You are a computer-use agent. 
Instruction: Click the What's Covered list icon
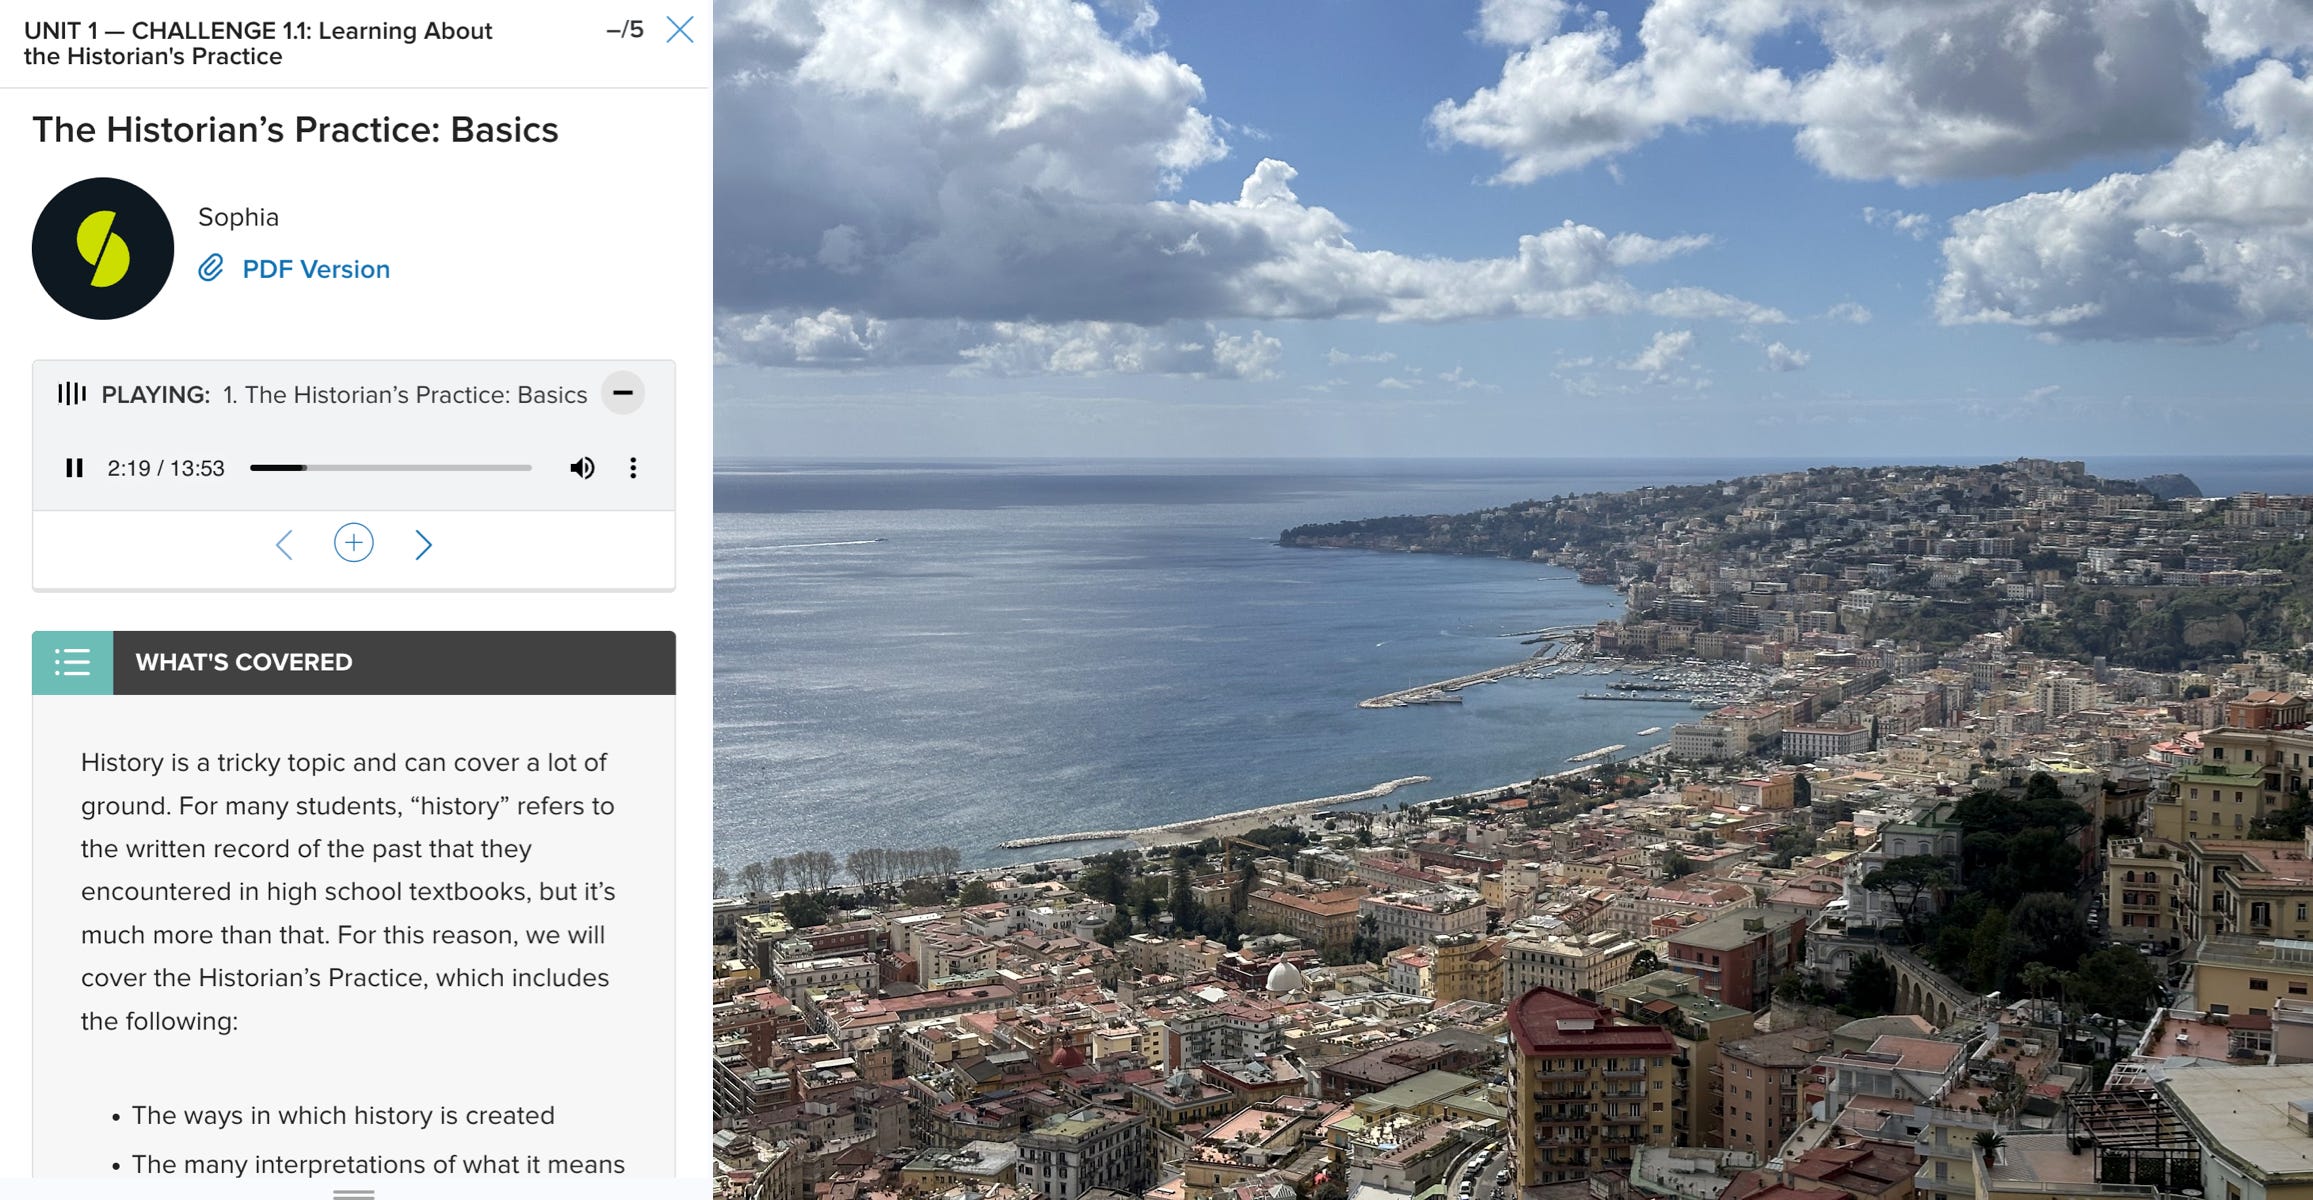[72, 662]
